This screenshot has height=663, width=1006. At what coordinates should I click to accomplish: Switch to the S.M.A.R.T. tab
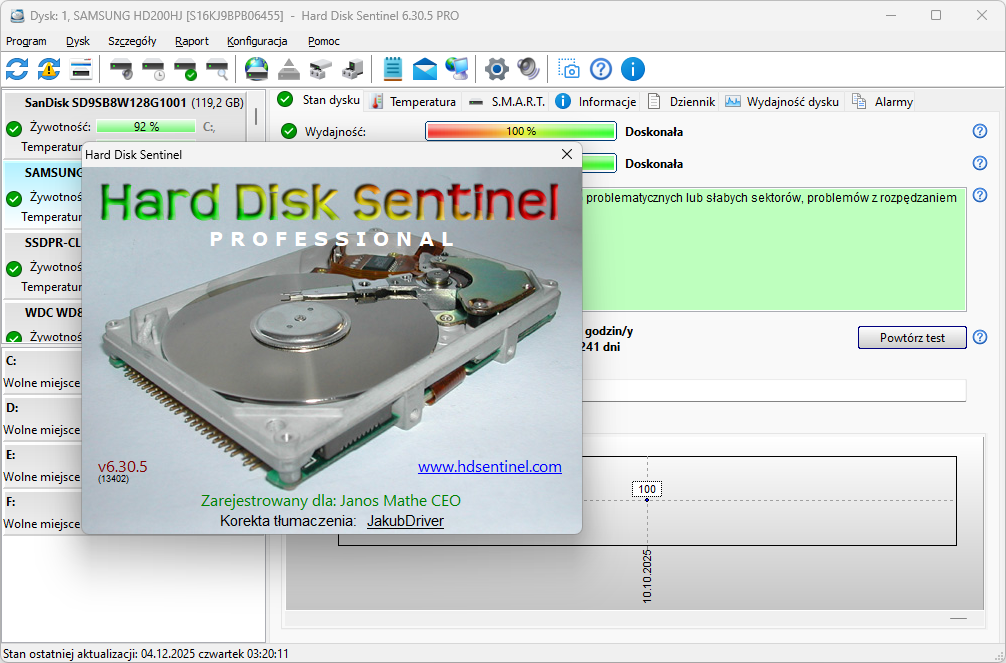point(507,101)
